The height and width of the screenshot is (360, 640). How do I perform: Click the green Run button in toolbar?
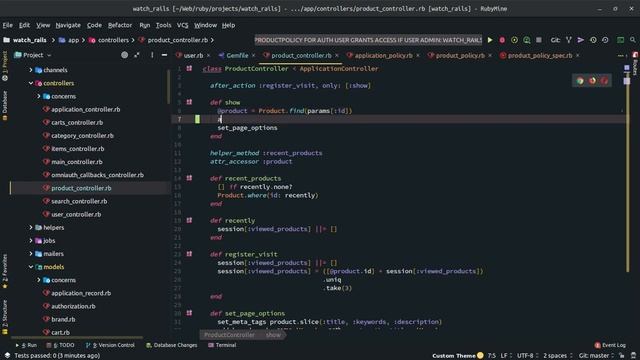tap(490, 40)
